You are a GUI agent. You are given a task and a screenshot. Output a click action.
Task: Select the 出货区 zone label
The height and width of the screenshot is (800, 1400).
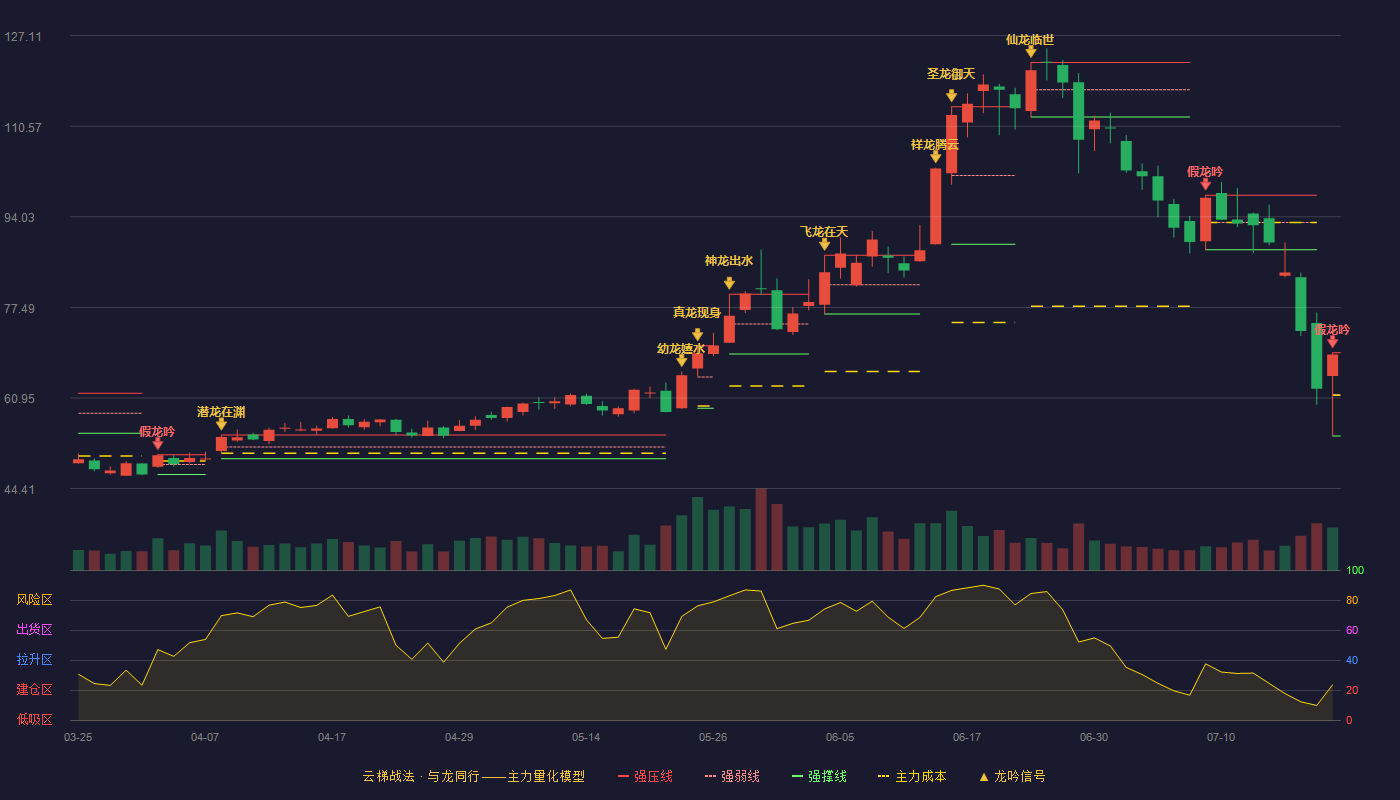tap(34, 630)
